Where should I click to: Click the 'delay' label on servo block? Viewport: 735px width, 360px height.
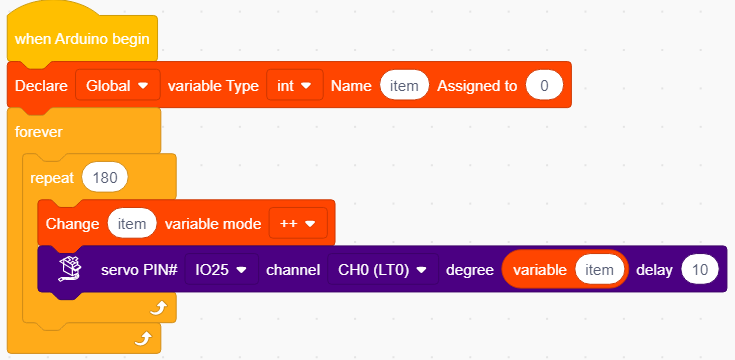click(x=654, y=270)
